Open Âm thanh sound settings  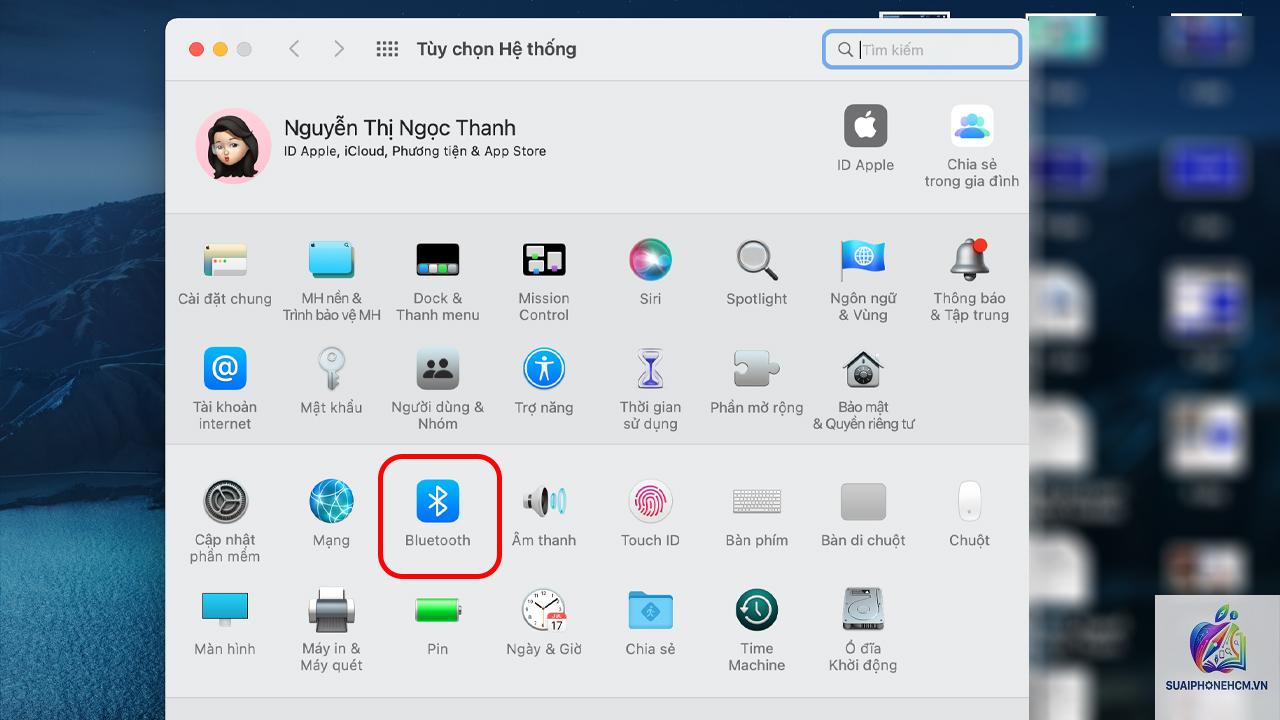point(544,502)
